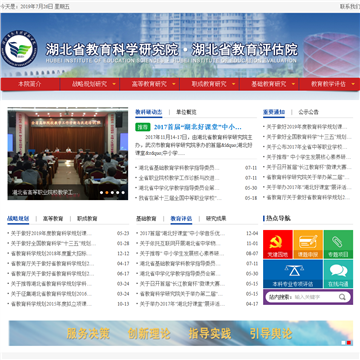Open 关于征集湖北省教育科学规划2016 item

51,294
